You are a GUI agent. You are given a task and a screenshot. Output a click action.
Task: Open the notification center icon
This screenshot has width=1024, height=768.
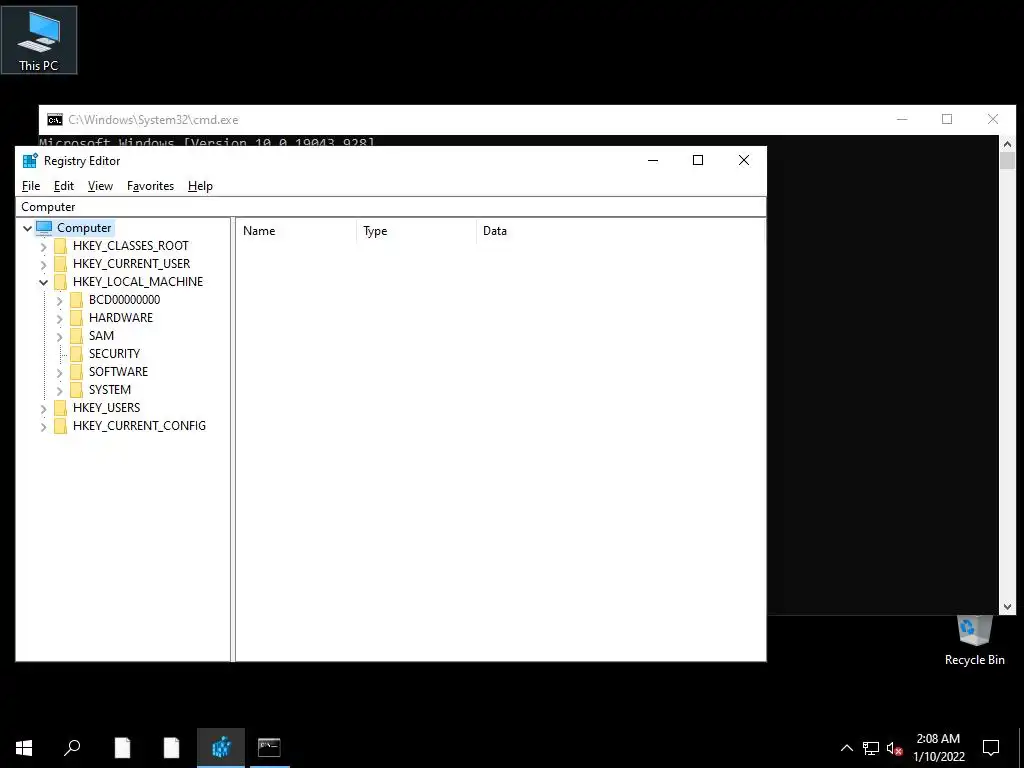991,748
